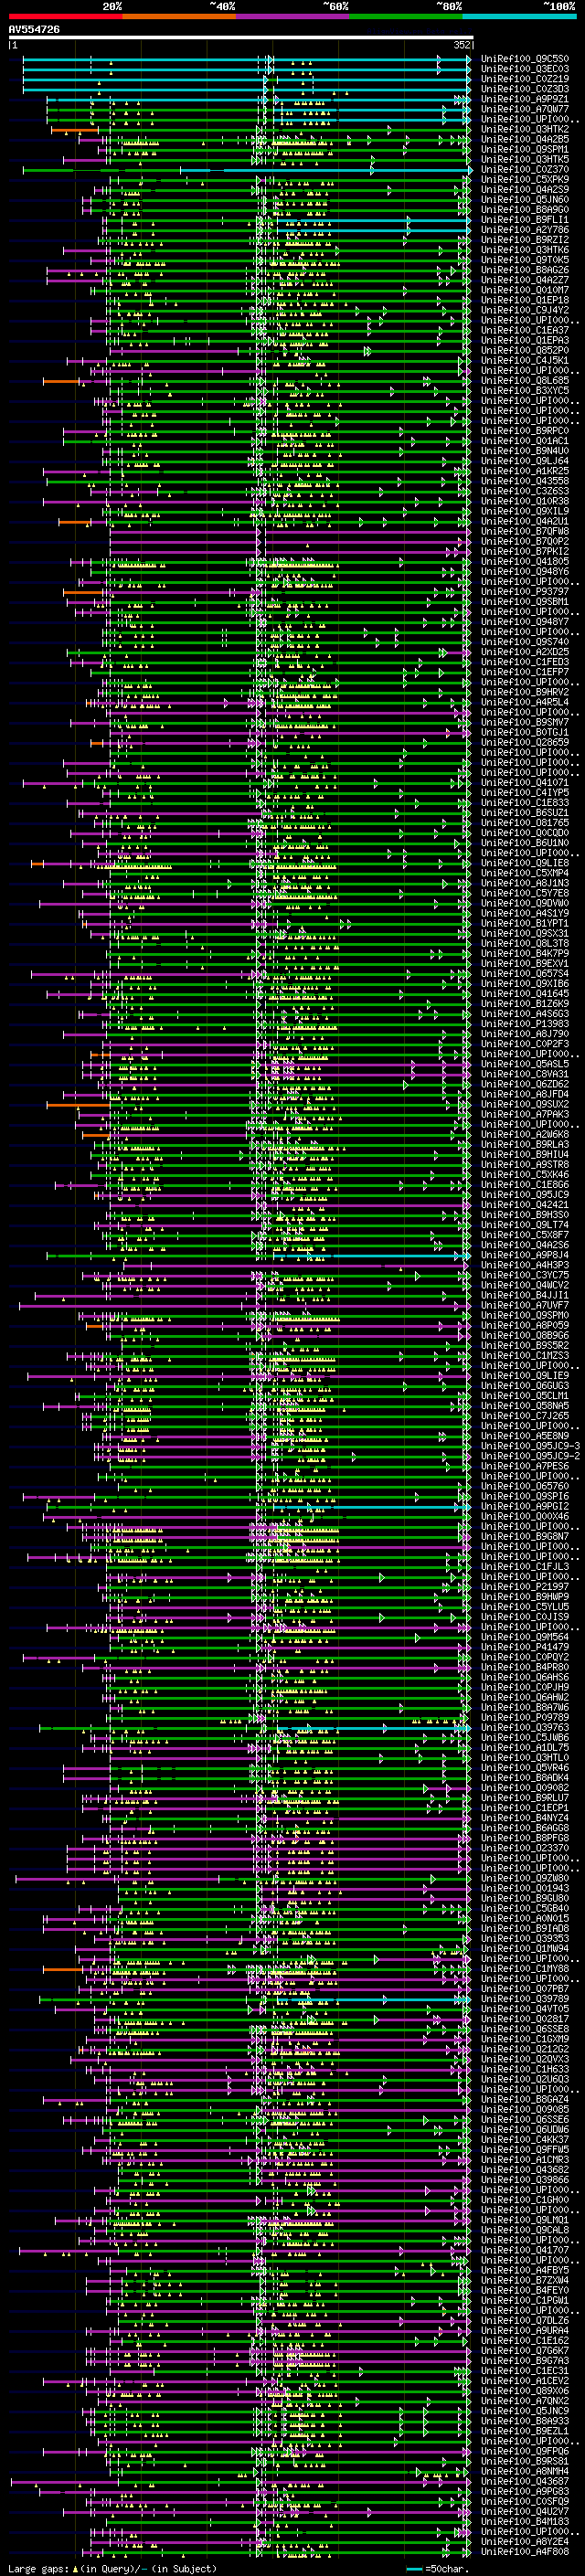Image resolution: width=585 pixels, height=2576 pixels.
Task: Open the UniRef100_B8AG26 label
Action: tap(525, 270)
